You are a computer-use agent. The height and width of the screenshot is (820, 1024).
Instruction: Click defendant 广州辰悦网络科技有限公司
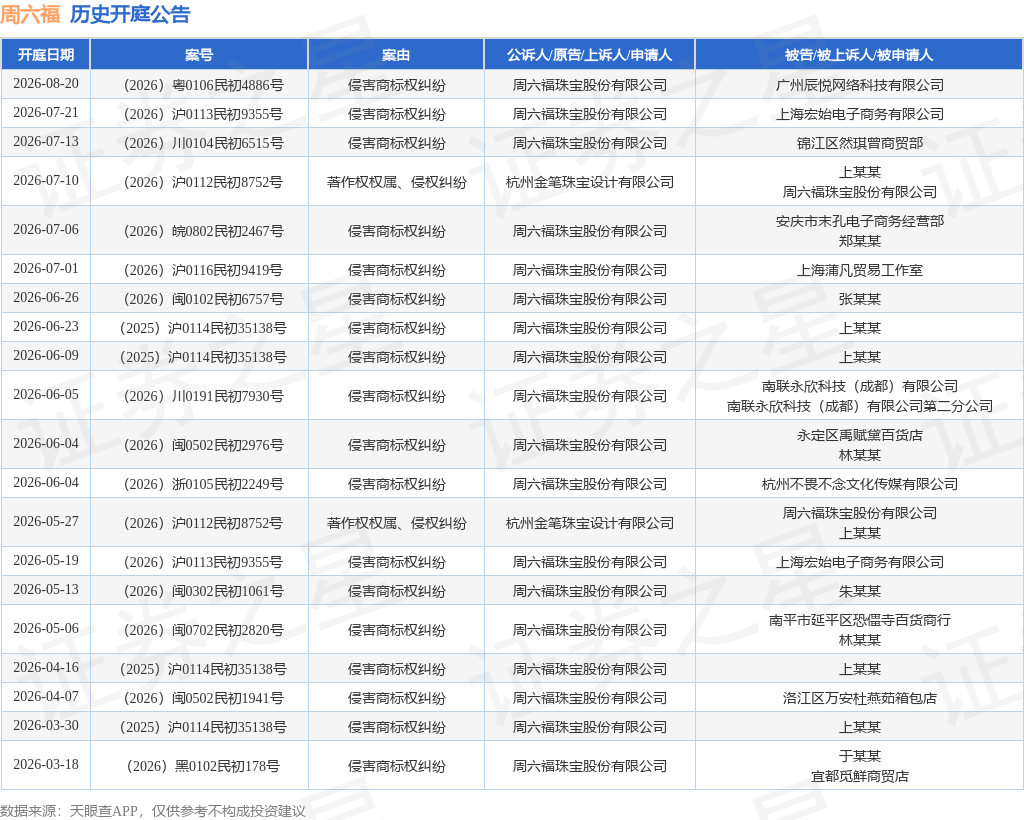click(x=859, y=85)
